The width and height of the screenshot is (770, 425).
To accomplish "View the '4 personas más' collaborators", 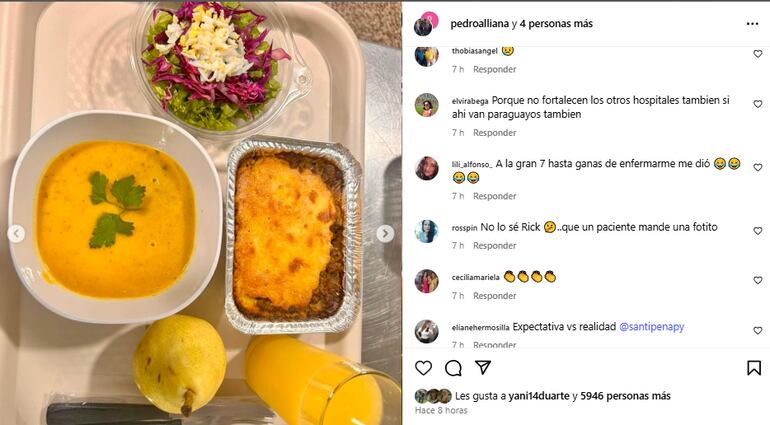I will pos(556,24).
